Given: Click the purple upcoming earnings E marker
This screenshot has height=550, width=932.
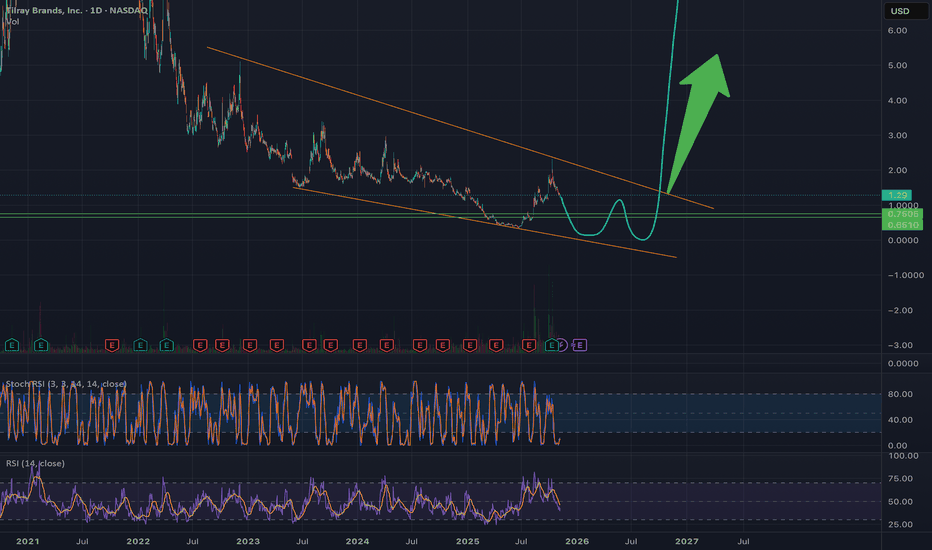Looking at the screenshot, I should point(580,345).
